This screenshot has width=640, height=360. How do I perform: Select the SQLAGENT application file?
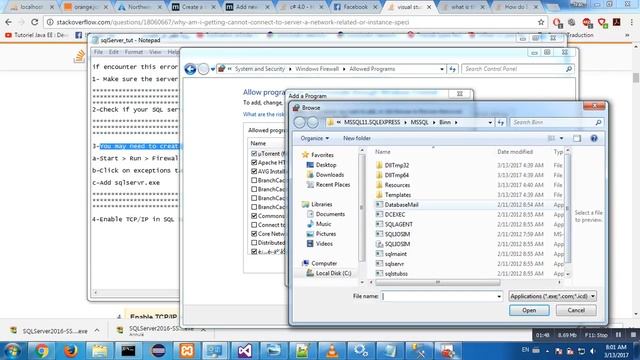398,224
